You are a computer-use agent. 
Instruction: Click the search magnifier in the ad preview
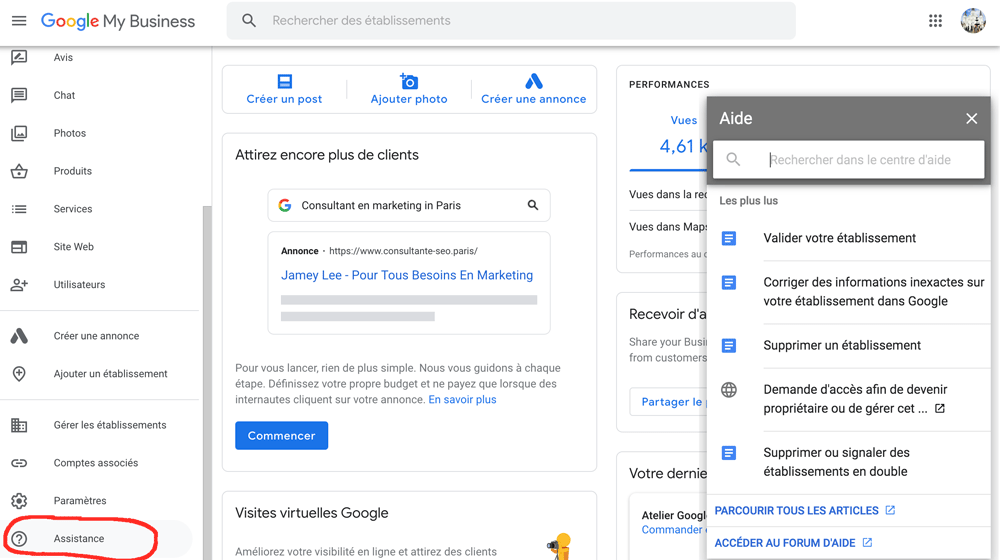pos(533,205)
